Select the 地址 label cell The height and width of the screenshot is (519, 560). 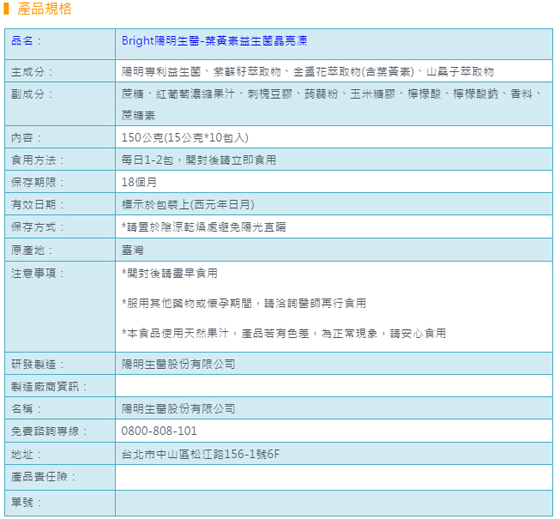pyautogui.click(x=60, y=454)
